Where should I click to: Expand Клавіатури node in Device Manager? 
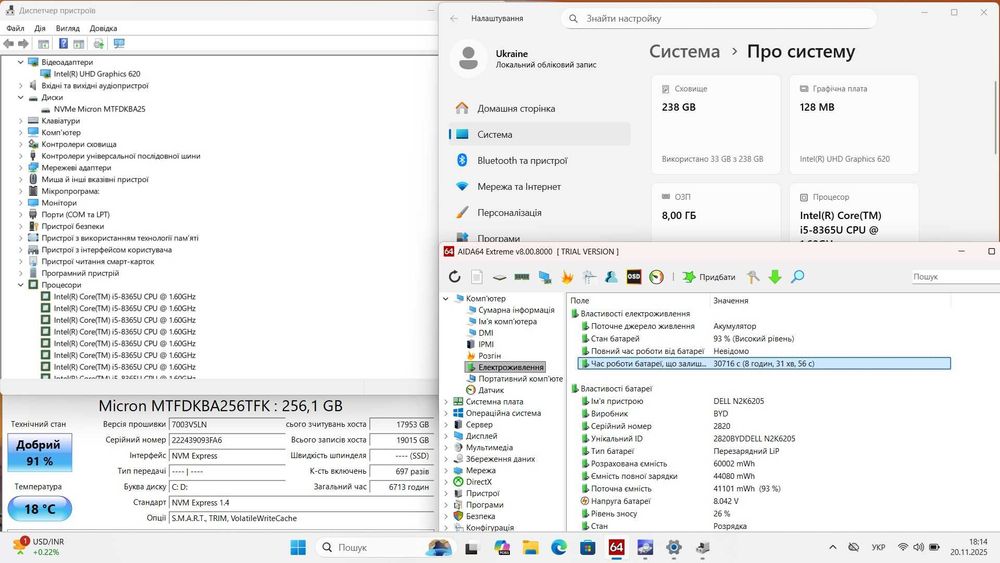coord(20,121)
